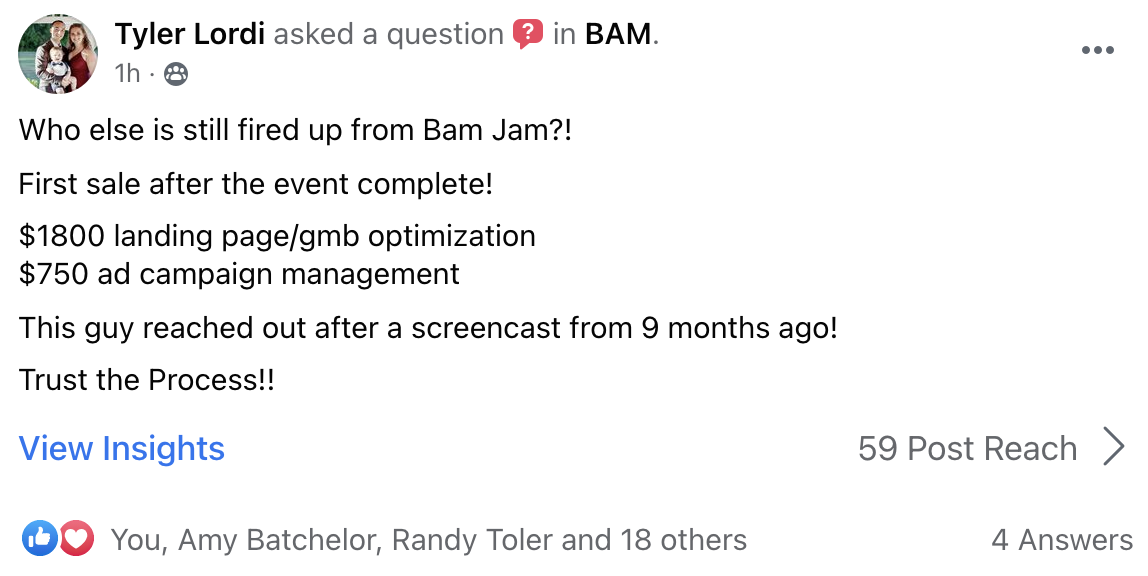Click the blue Like reaction icon
Screen dimensions: 1148x576
coord(40,540)
